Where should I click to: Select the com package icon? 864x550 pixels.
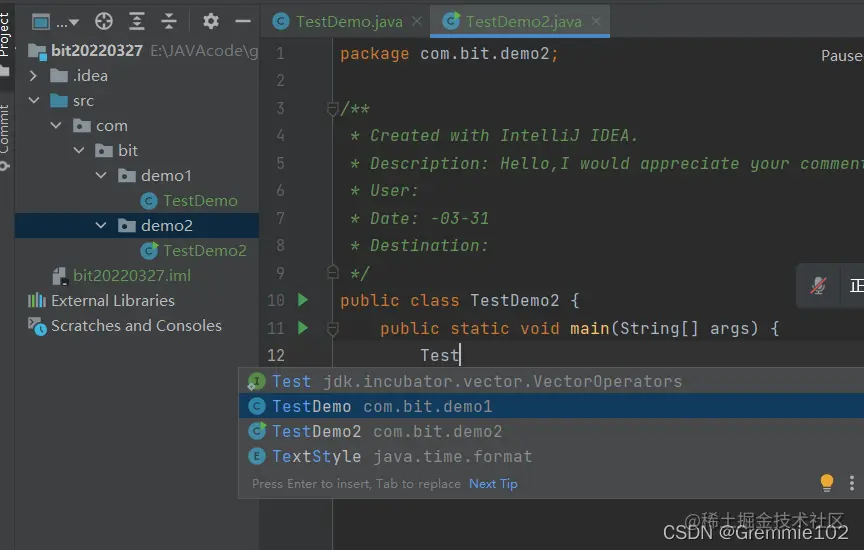[x=82, y=126]
